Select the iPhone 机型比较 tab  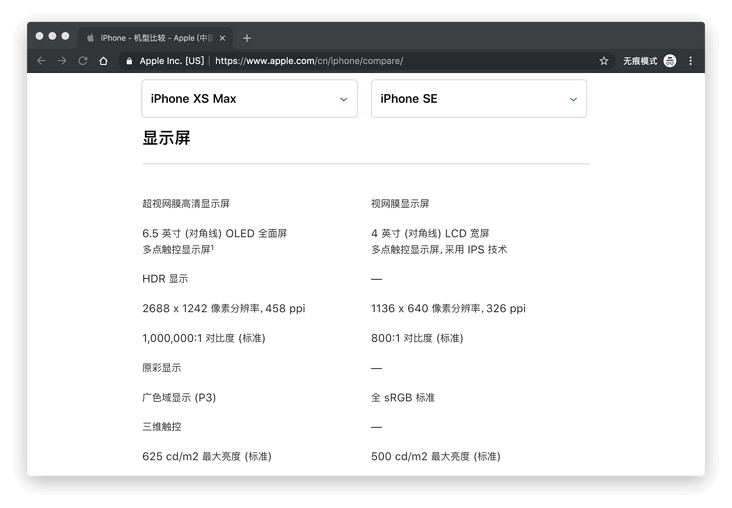coord(155,38)
